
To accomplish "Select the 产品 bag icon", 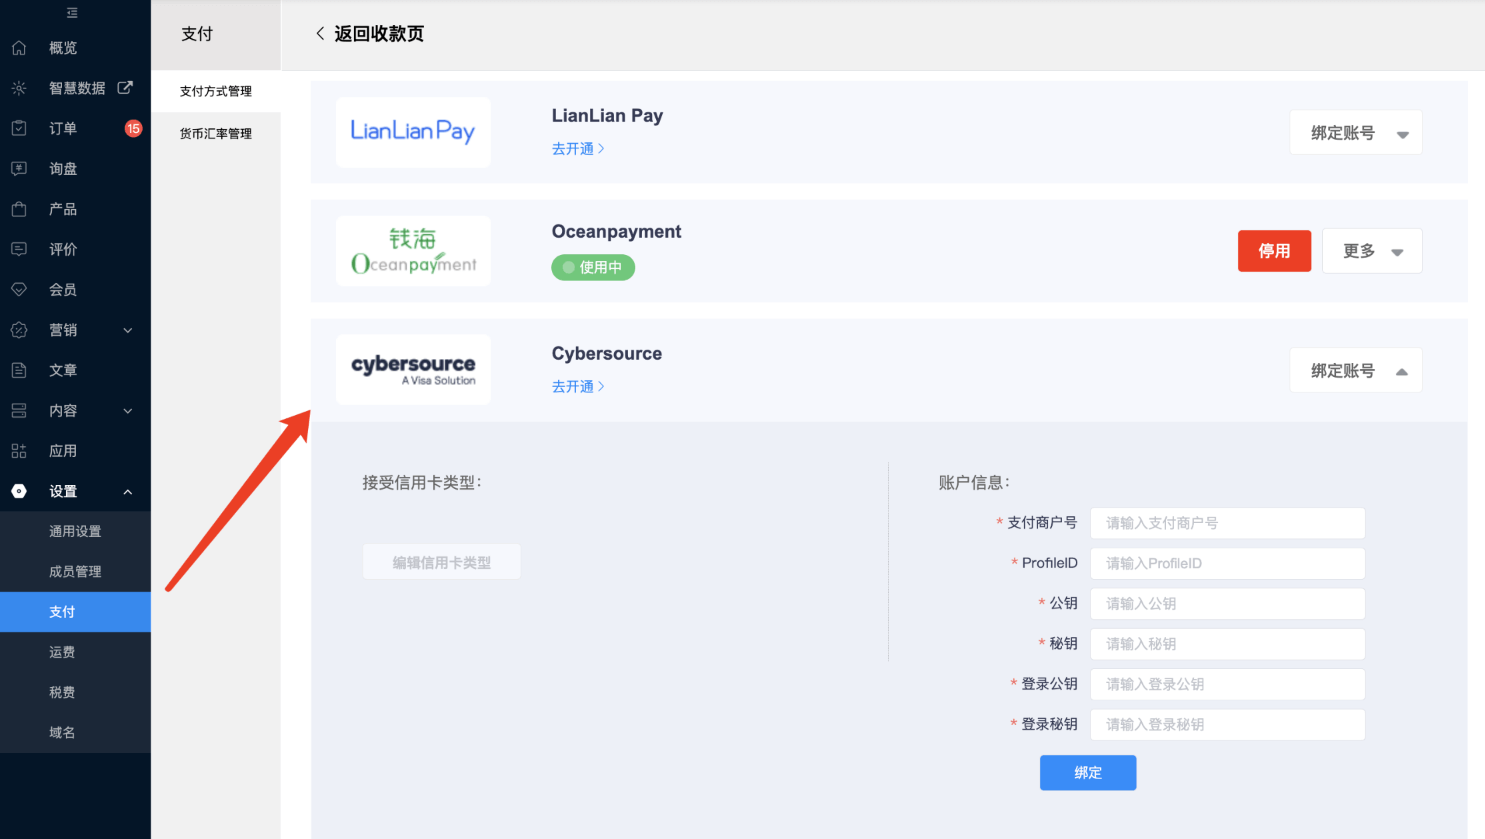I will (x=19, y=209).
